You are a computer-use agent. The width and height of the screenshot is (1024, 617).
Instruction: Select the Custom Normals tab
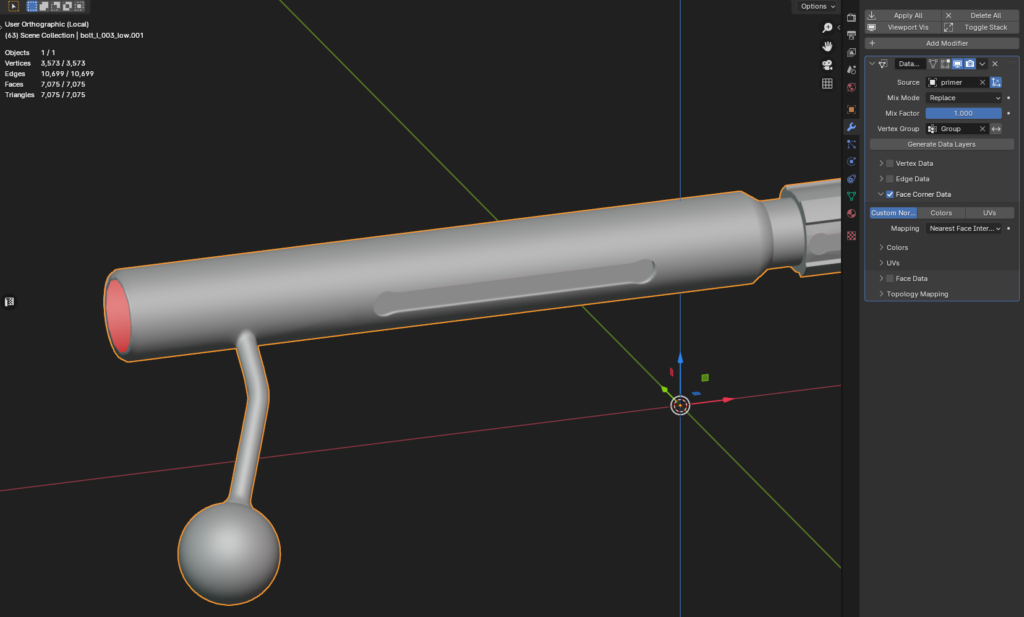[x=893, y=213]
